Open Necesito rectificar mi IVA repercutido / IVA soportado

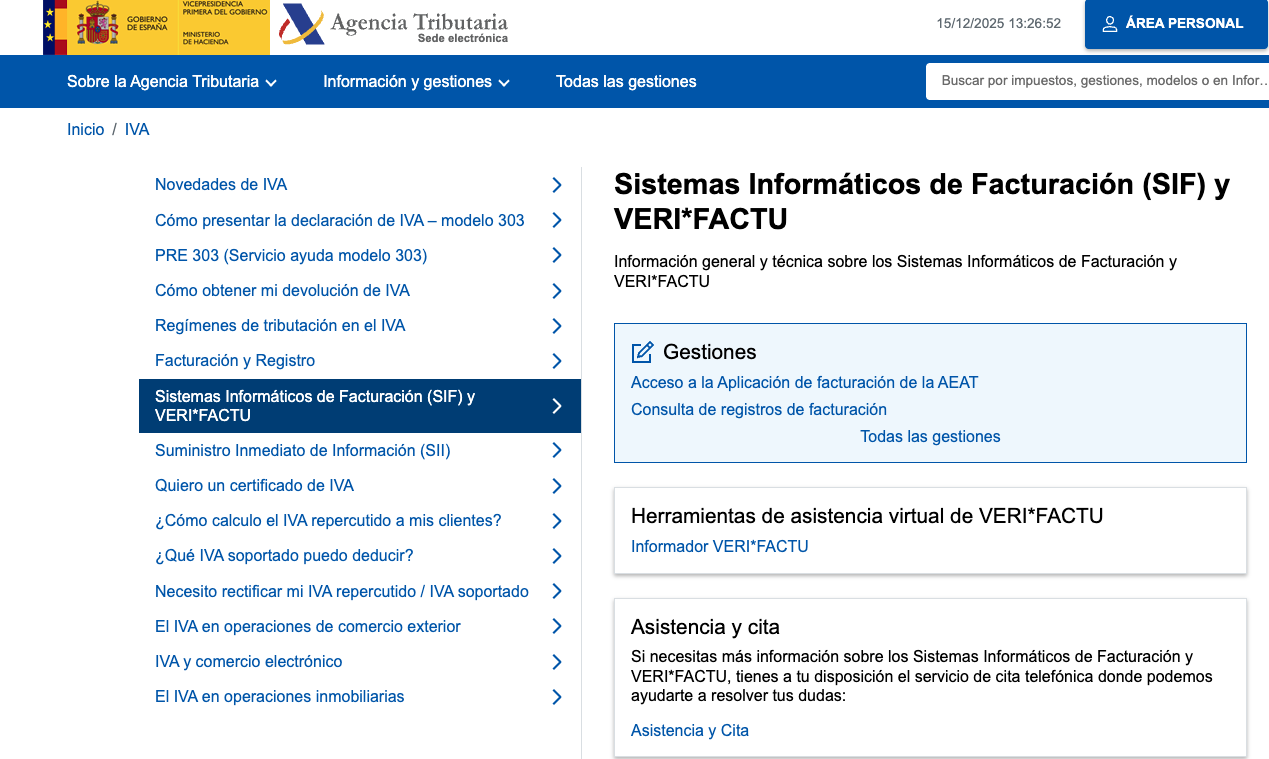pos(342,591)
